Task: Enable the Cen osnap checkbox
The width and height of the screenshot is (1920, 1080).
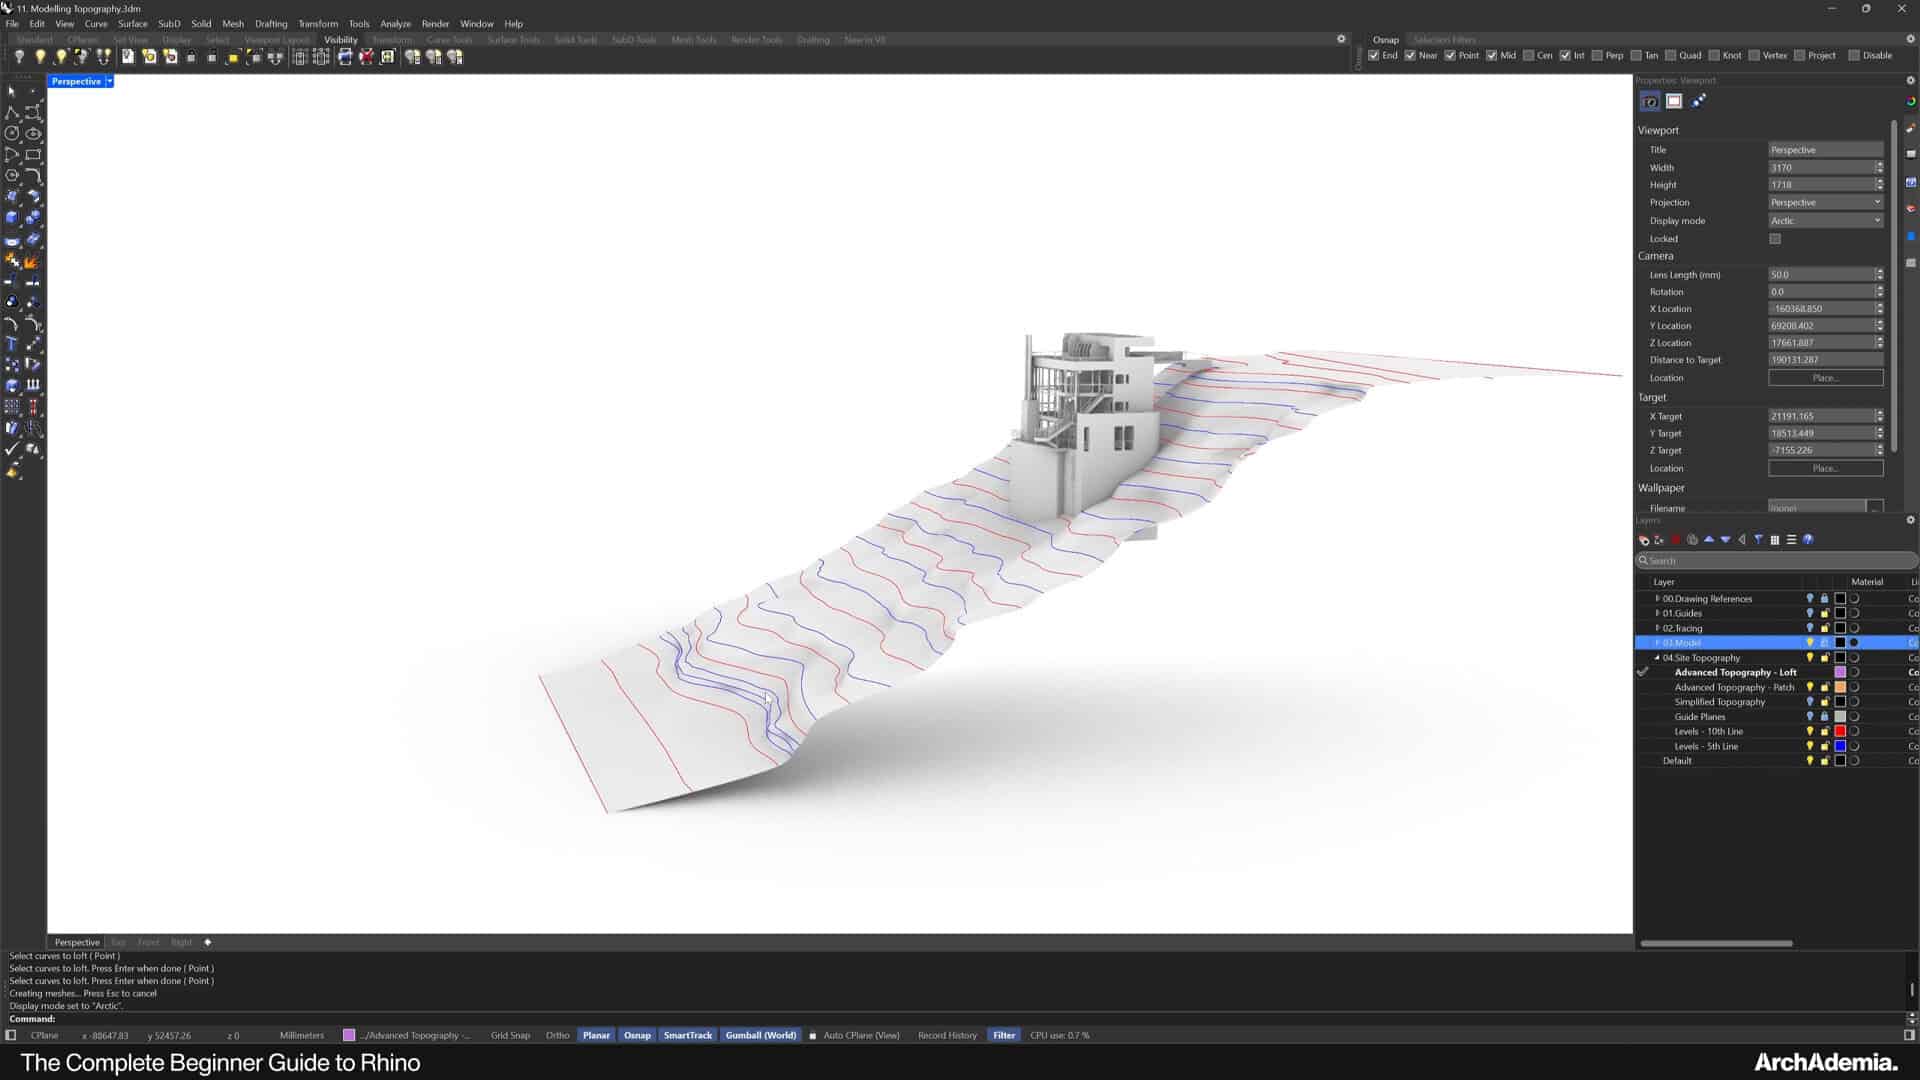Action: (x=1528, y=56)
